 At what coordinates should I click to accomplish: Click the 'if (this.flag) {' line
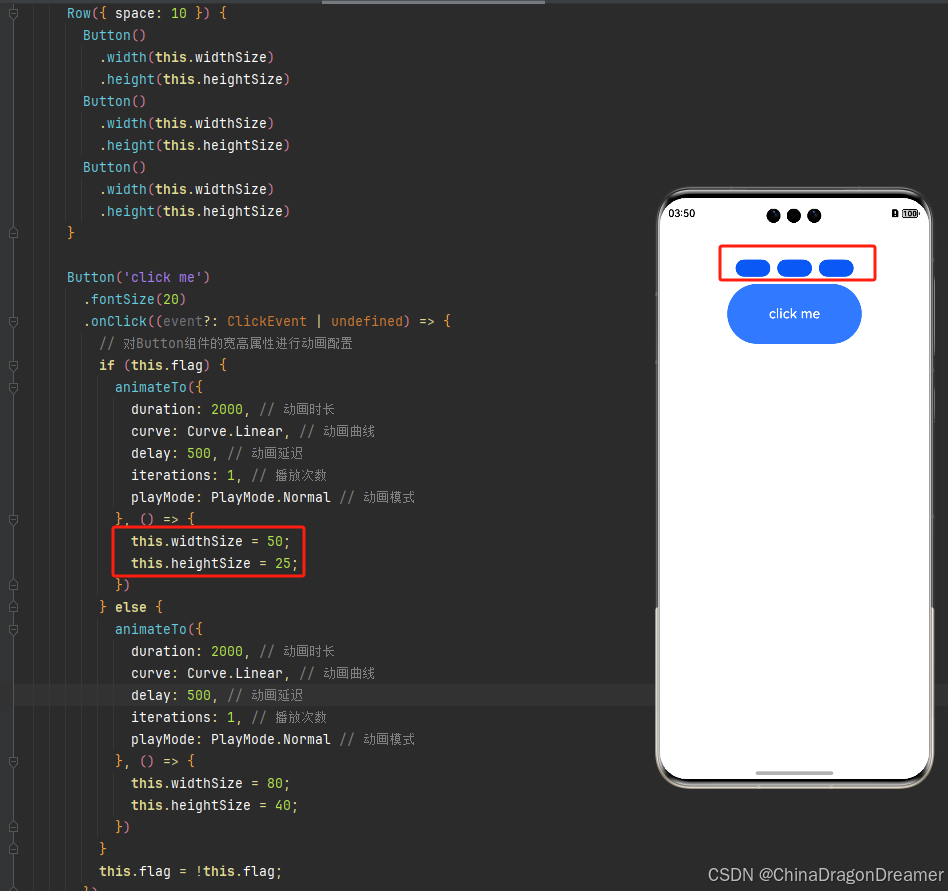point(163,366)
